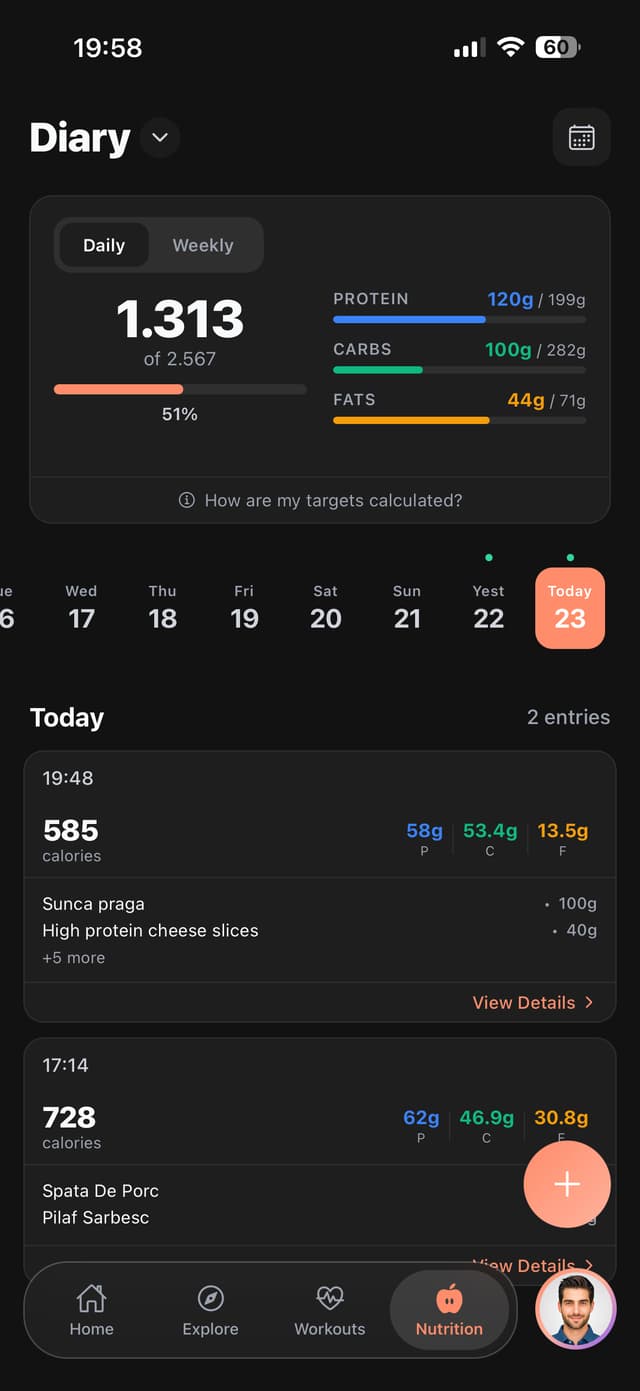Tap the info icon beside targets question
Viewport: 640px width, 1391px height.
pos(186,500)
